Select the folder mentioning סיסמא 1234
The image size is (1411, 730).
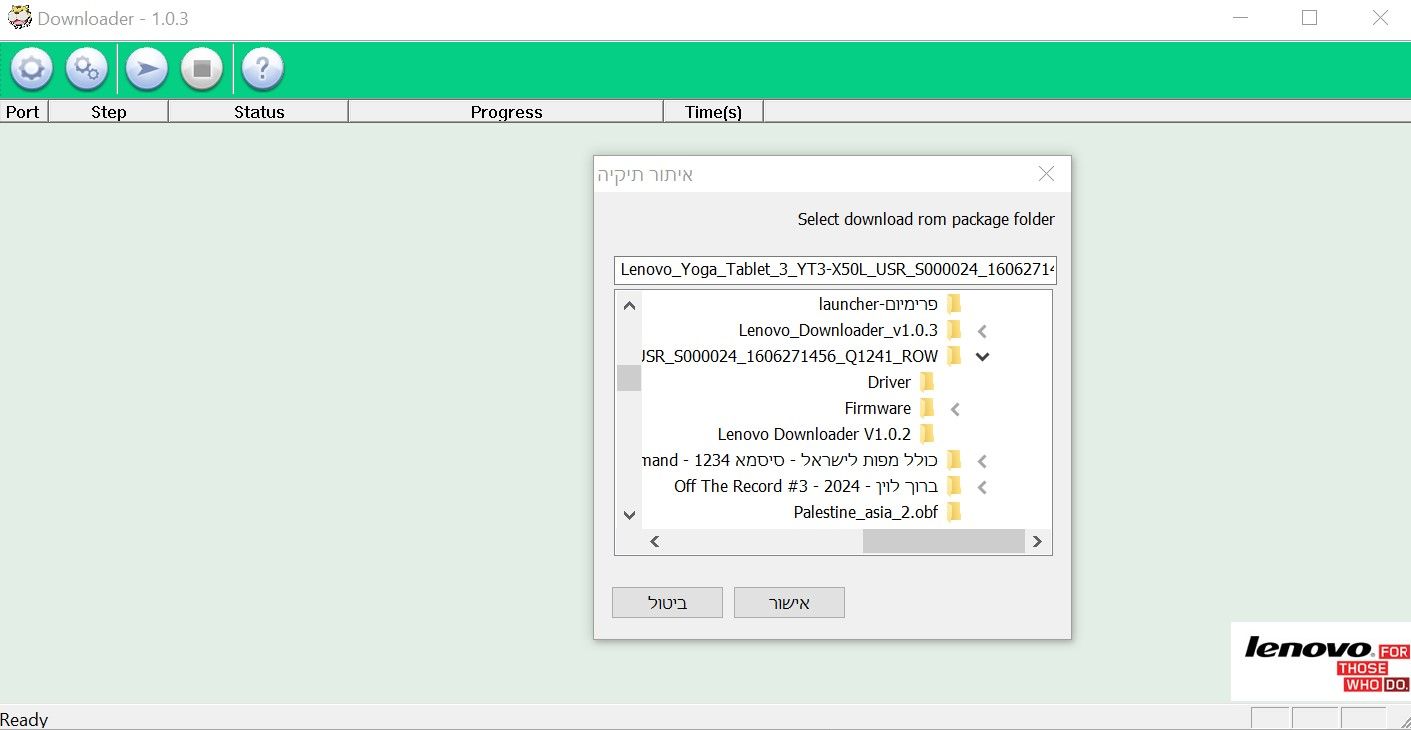pyautogui.click(x=790, y=460)
